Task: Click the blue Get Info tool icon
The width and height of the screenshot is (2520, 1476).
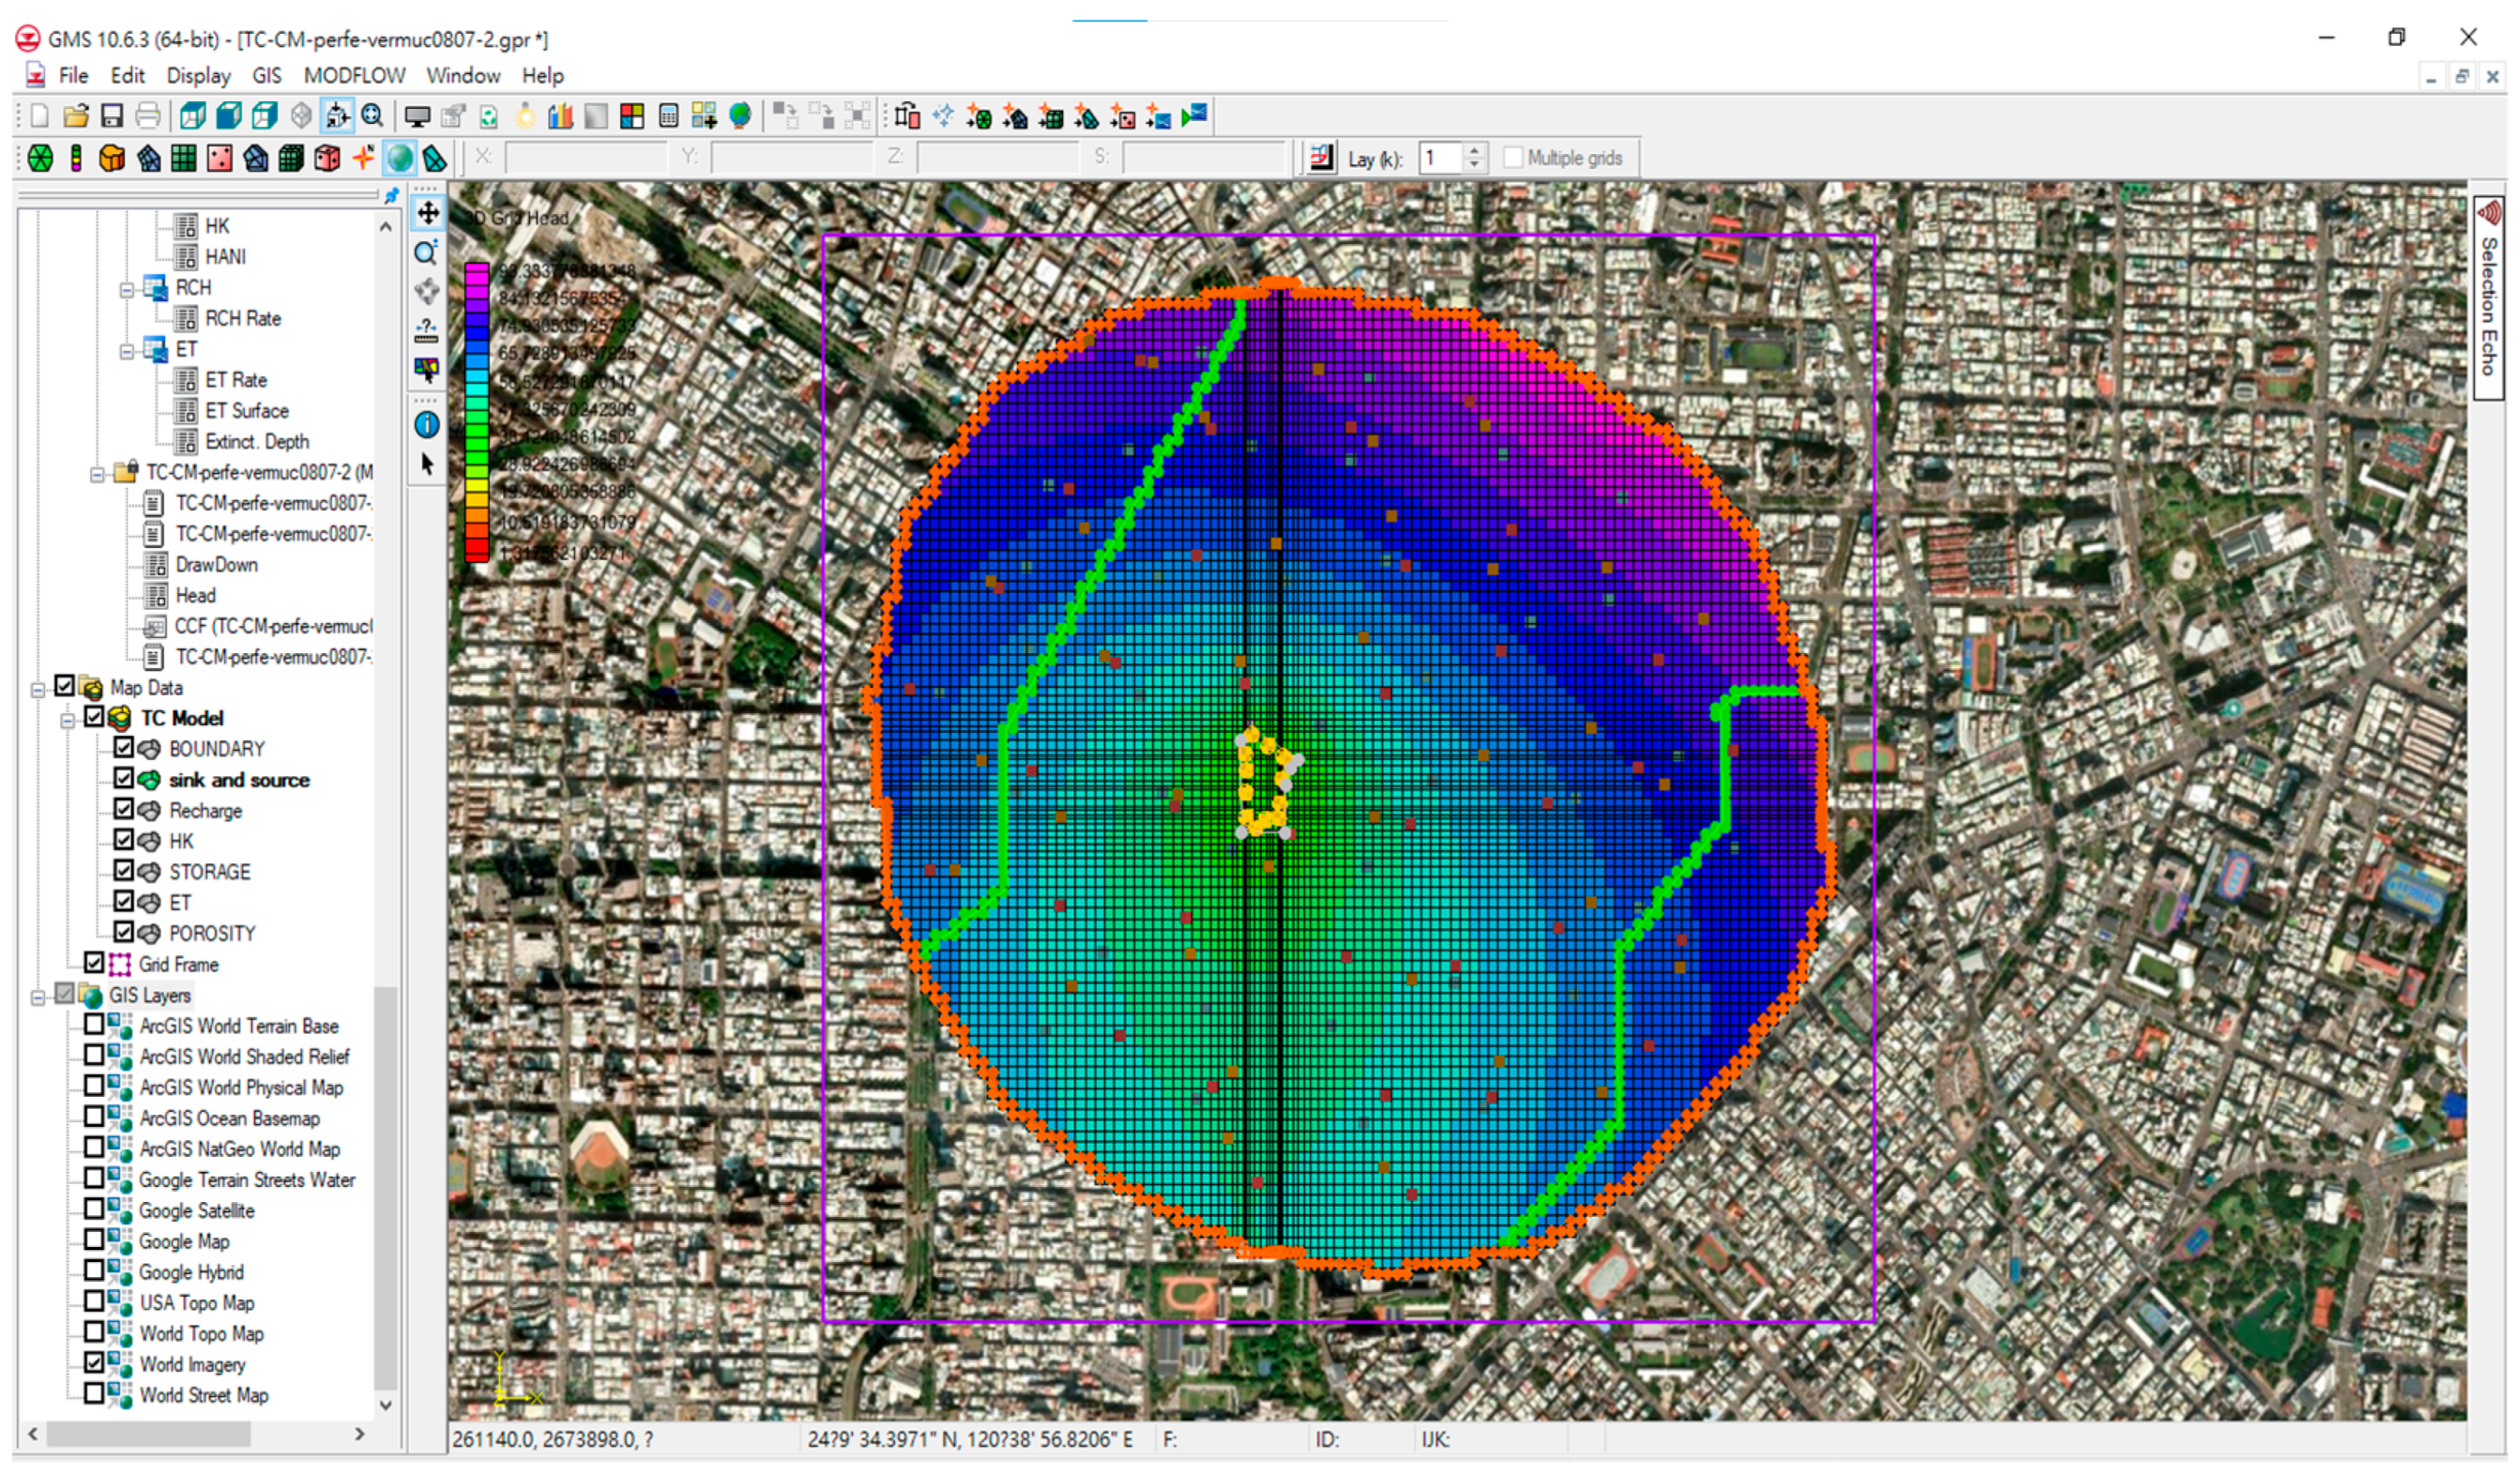Action: point(427,425)
